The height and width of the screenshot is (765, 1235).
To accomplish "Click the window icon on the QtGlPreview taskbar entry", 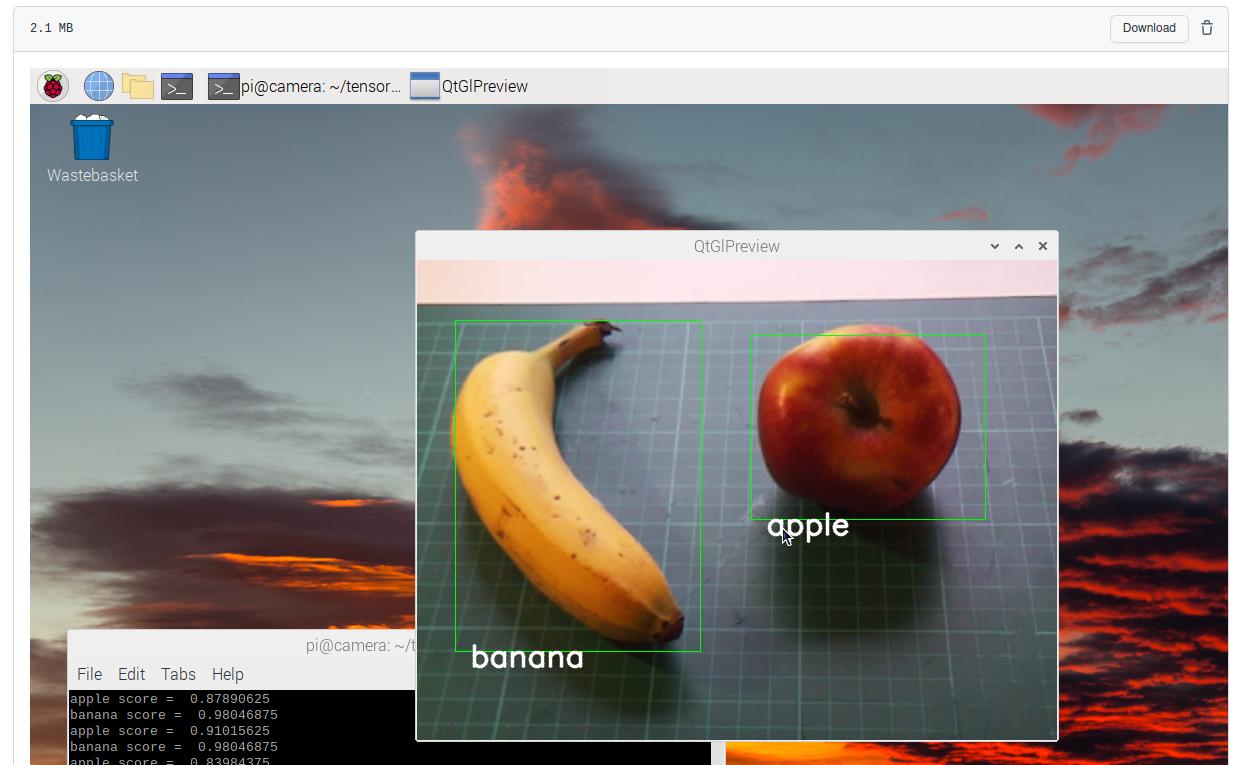I will click(x=423, y=86).
